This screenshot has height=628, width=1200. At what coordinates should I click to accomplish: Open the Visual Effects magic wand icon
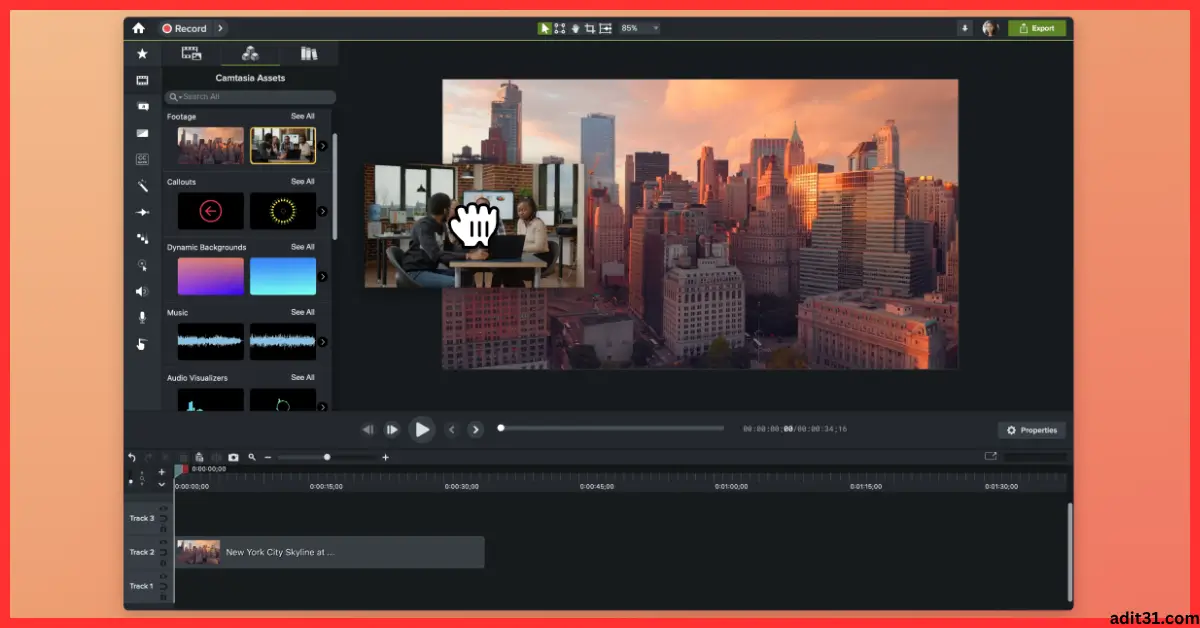(142, 185)
